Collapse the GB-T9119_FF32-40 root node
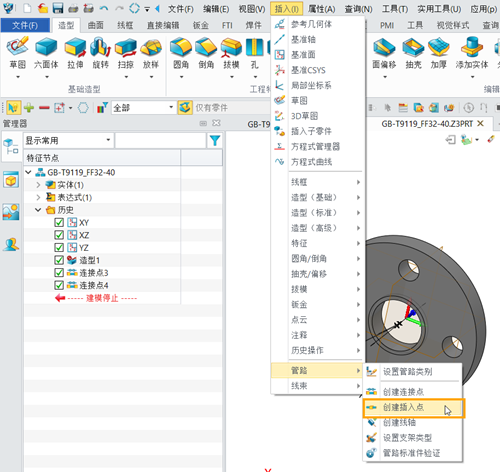Viewport: 500px width, 472px height. pos(29,172)
